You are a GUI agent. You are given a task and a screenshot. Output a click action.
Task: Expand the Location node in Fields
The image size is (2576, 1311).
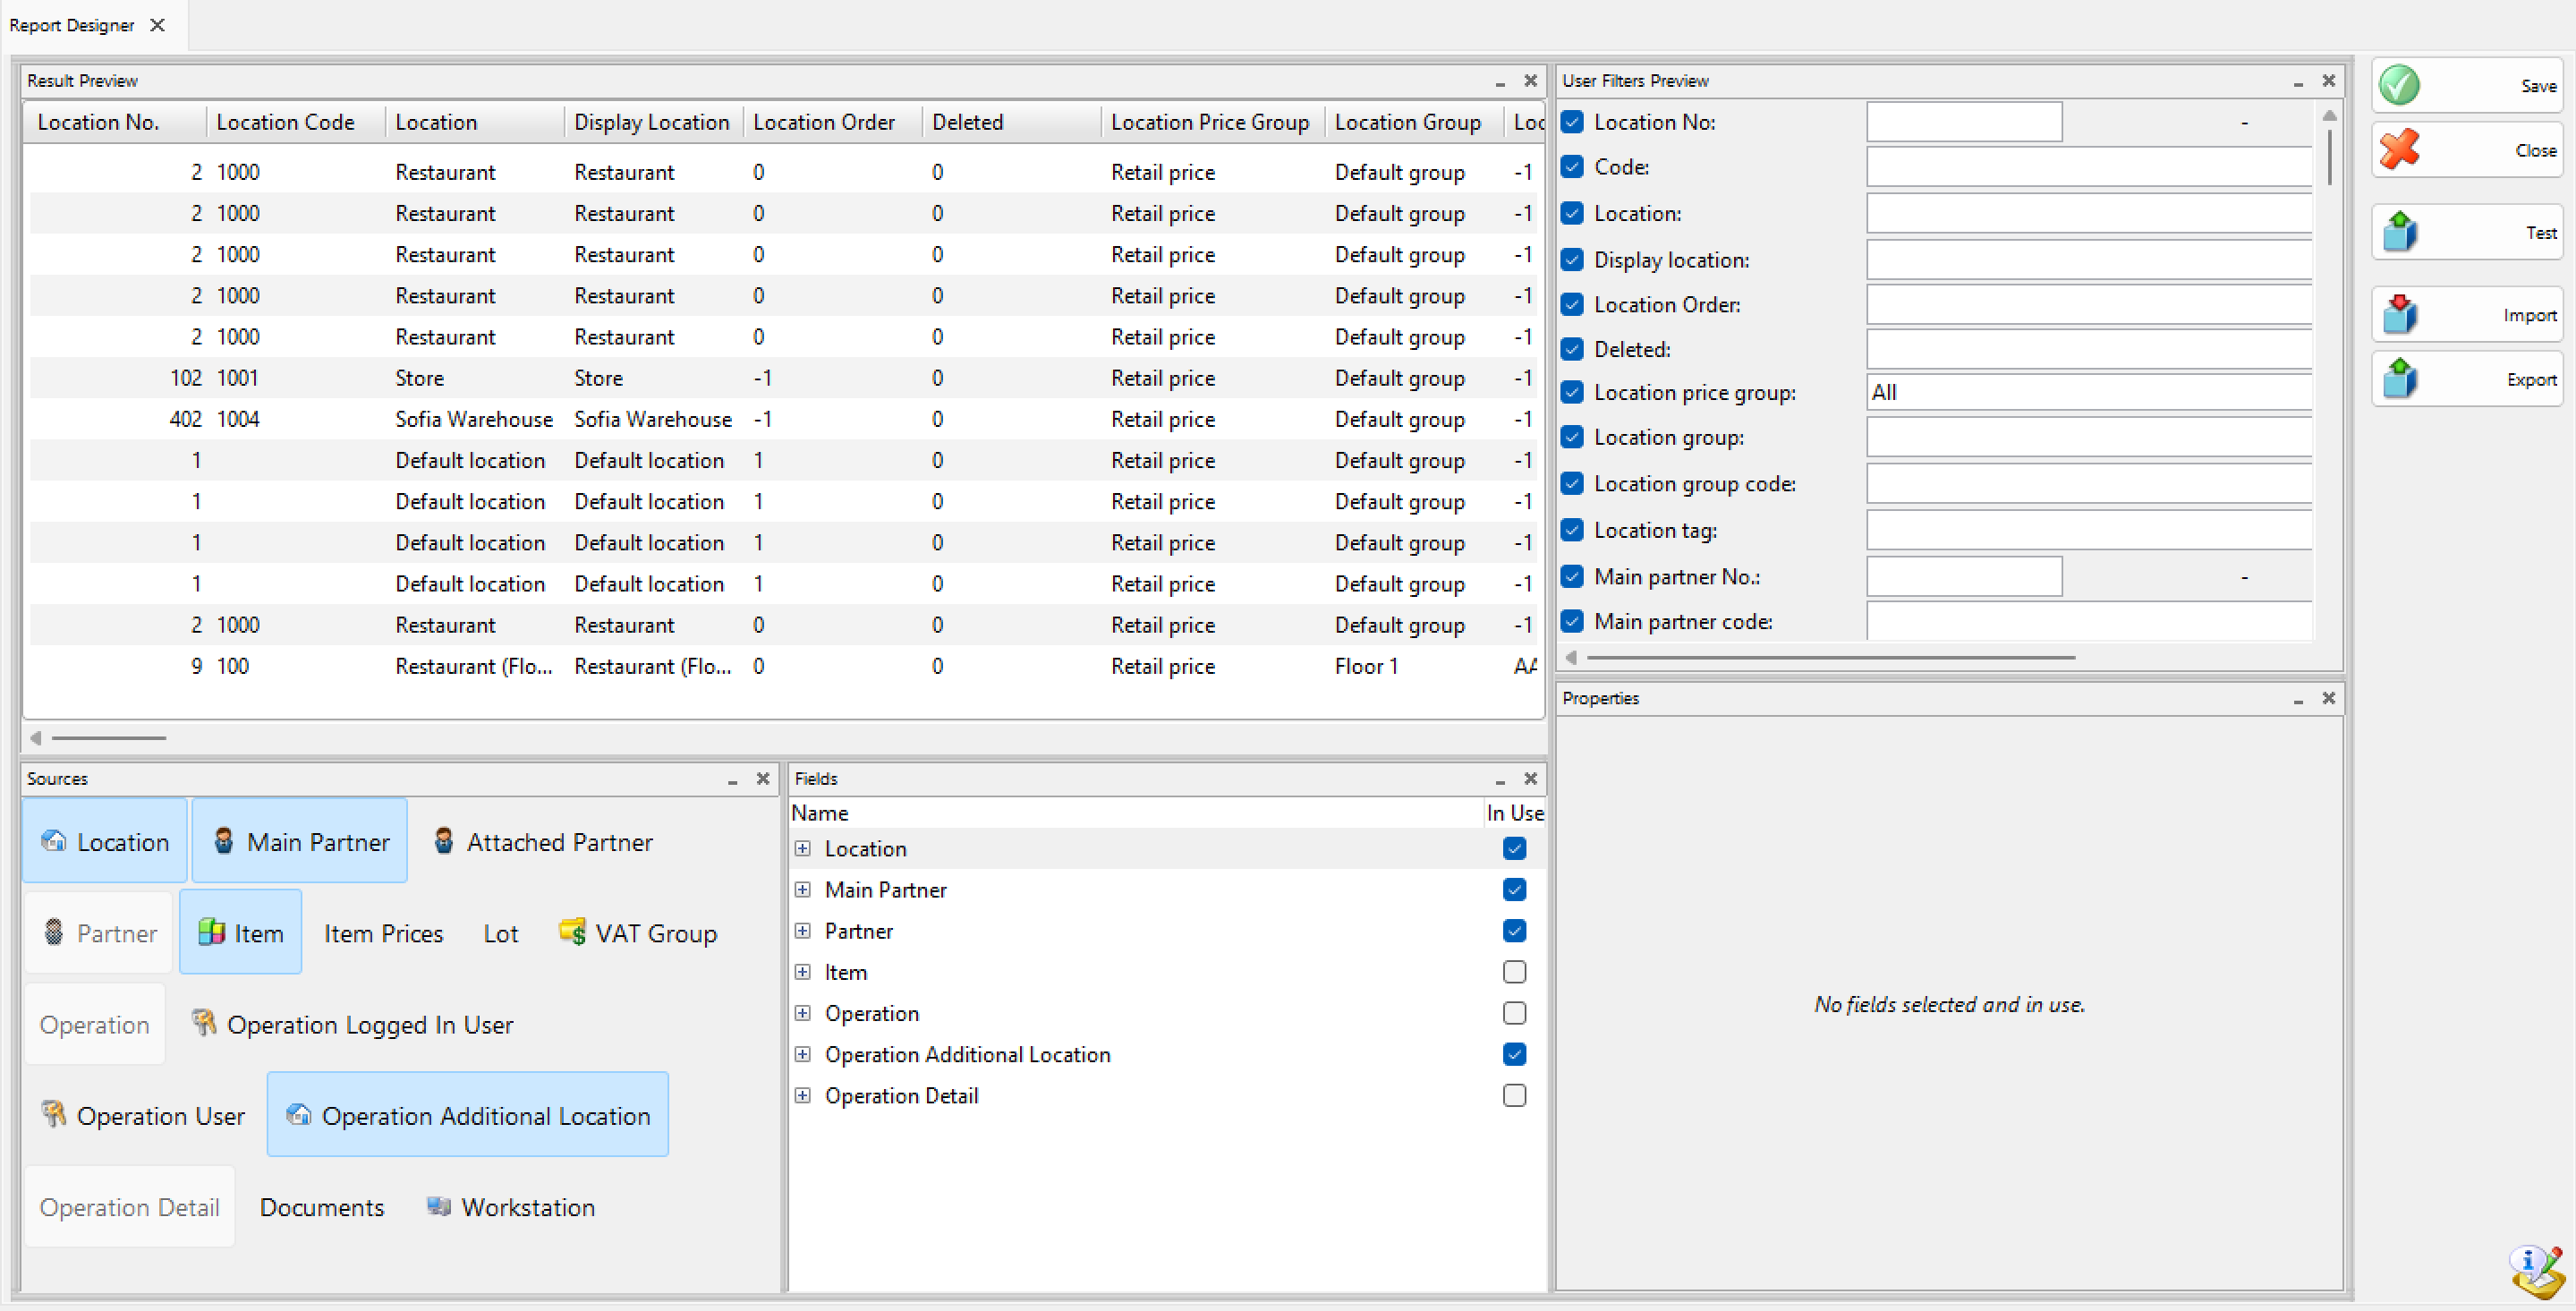pyautogui.click(x=802, y=848)
